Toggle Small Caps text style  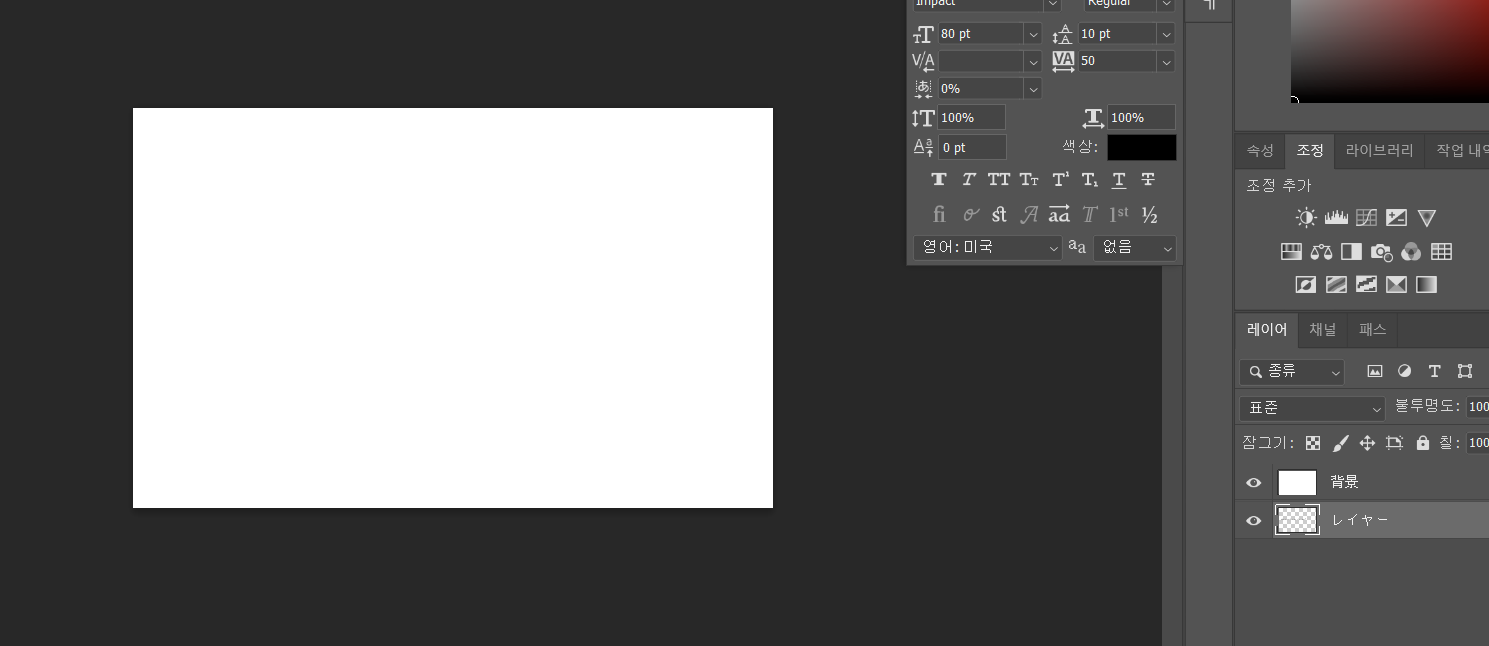pos(1029,180)
